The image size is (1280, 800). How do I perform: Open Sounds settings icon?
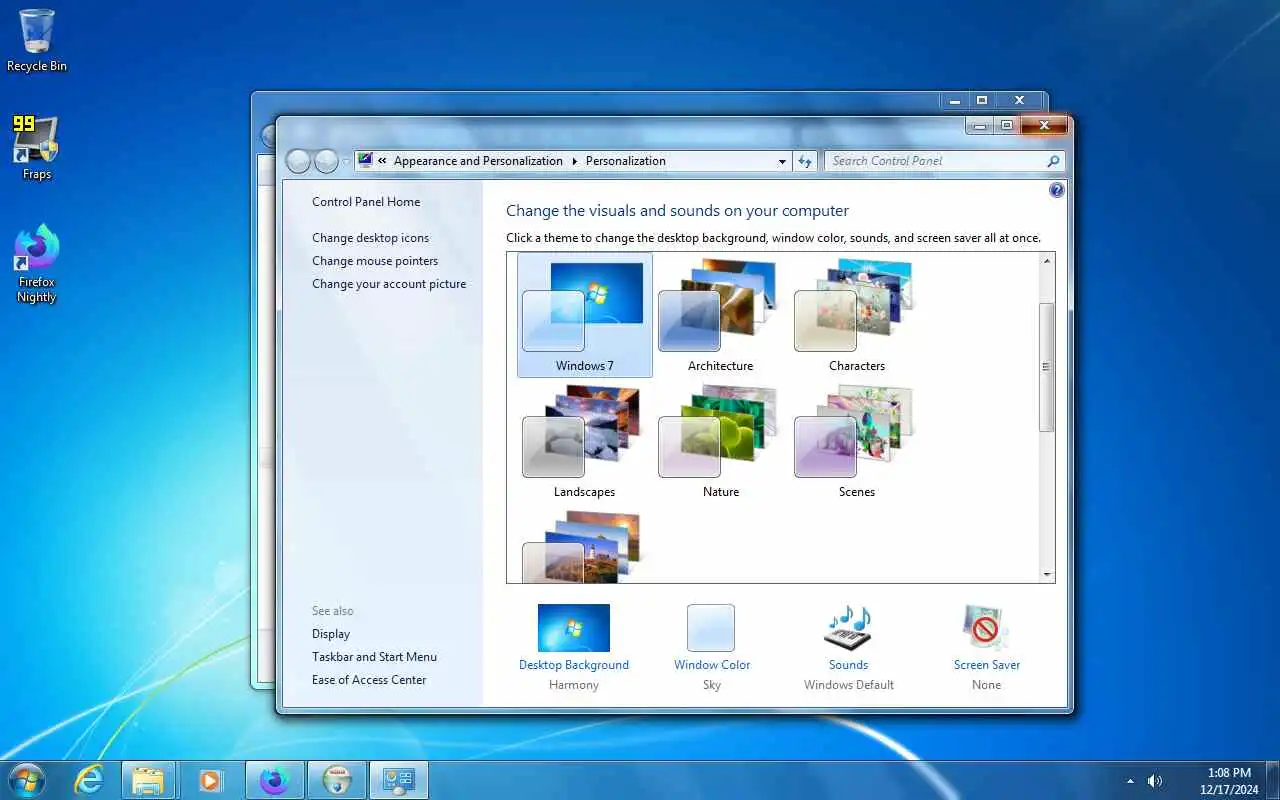[x=848, y=628]
